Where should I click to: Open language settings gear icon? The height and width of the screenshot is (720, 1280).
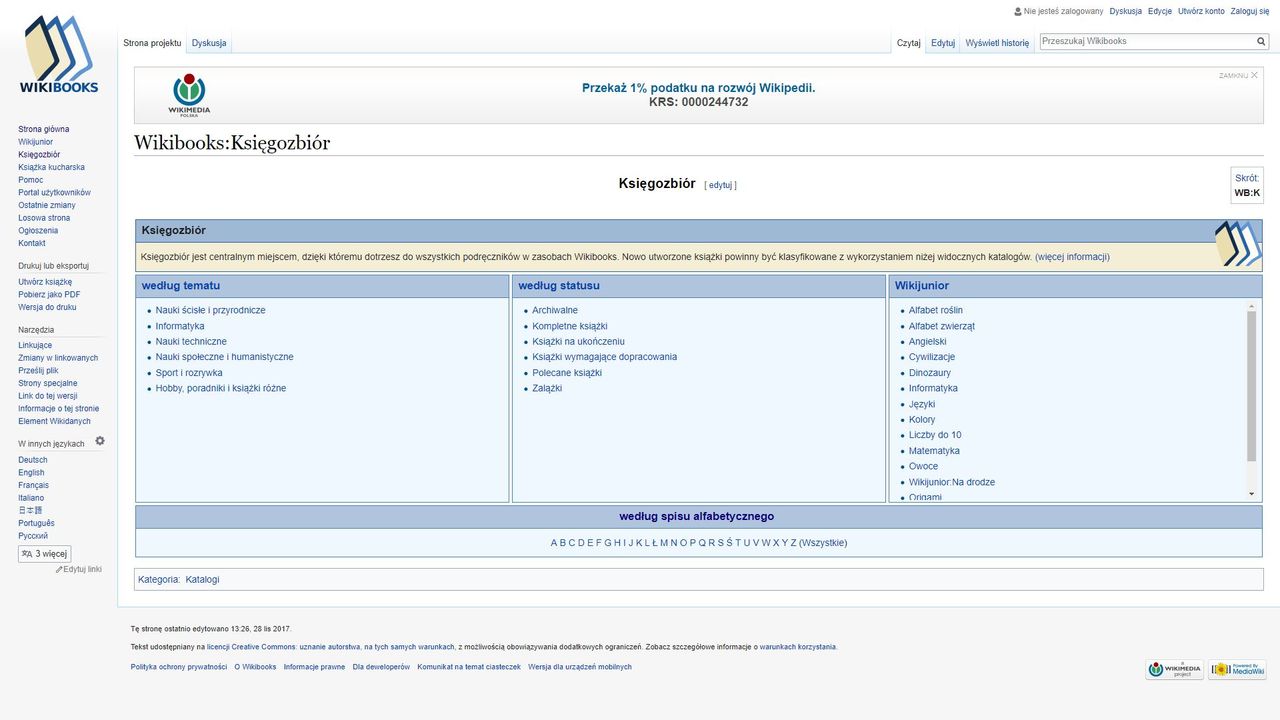click(x=100, y=441)
